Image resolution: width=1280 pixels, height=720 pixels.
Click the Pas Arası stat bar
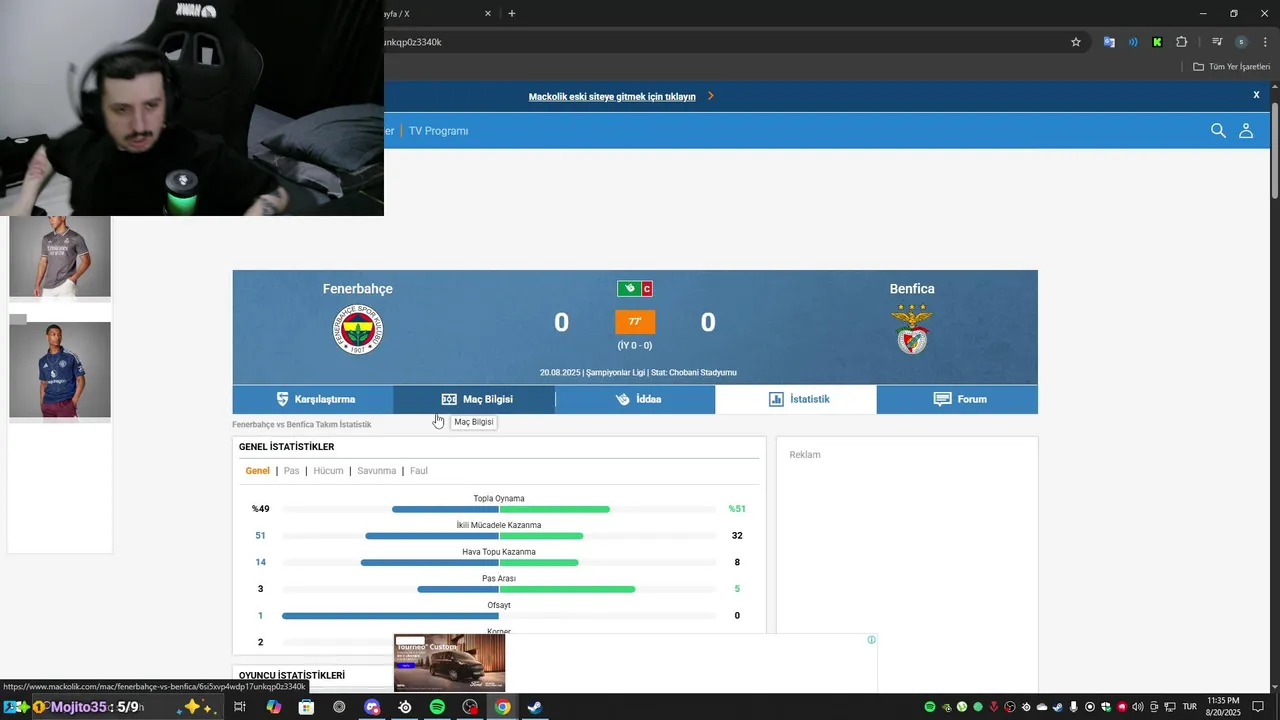499,589
